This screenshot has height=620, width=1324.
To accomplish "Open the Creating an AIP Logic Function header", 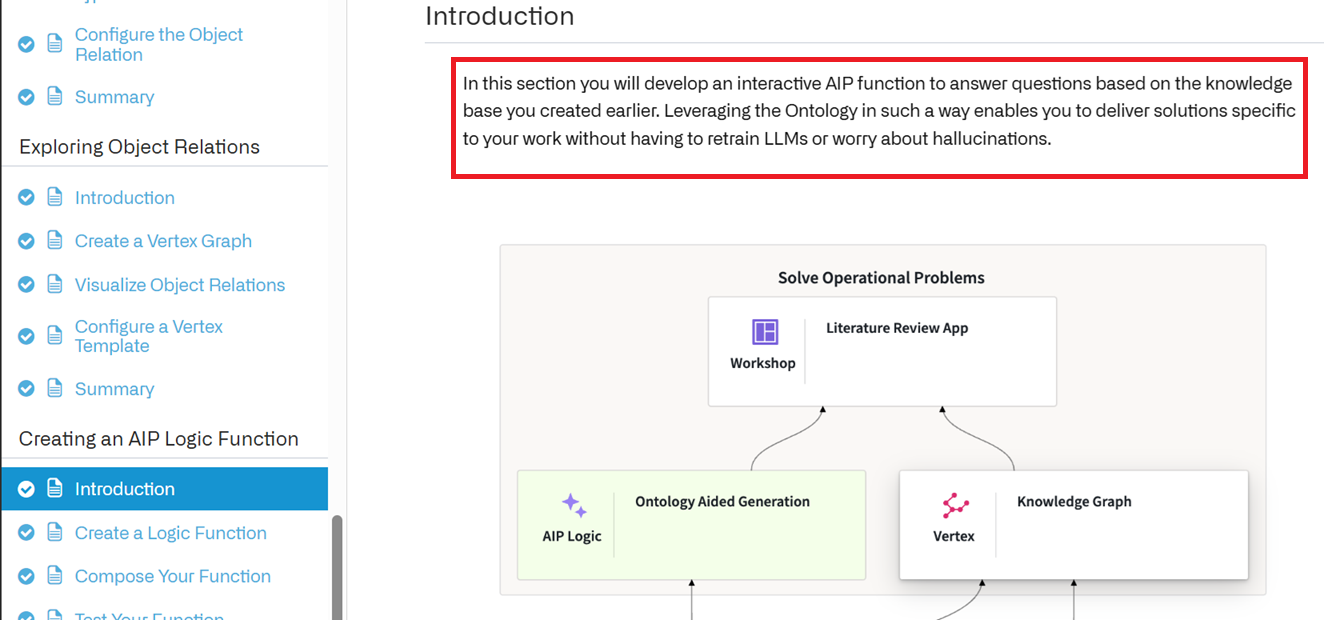I will pos(159,439).
